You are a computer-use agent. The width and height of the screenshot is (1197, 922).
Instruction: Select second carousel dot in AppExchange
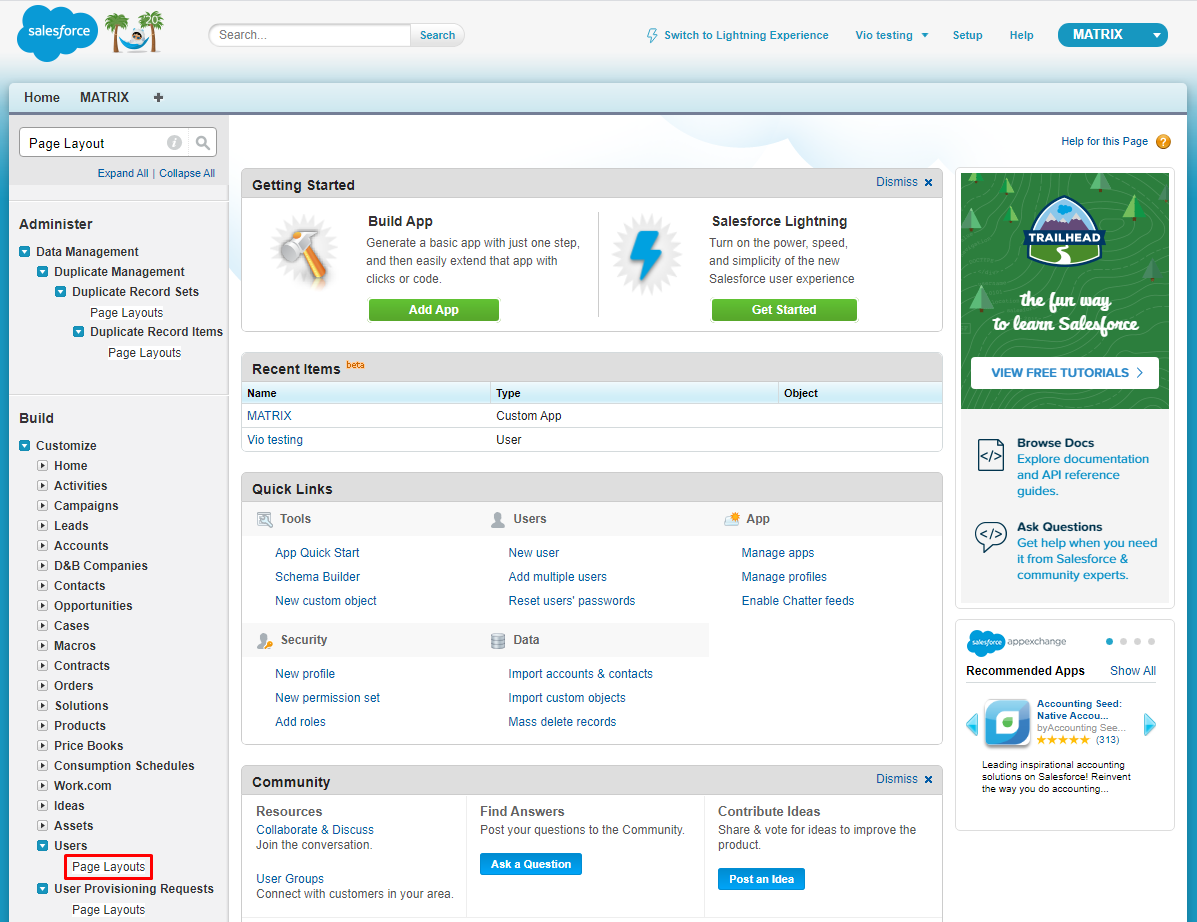click(x=1123, y=641)
